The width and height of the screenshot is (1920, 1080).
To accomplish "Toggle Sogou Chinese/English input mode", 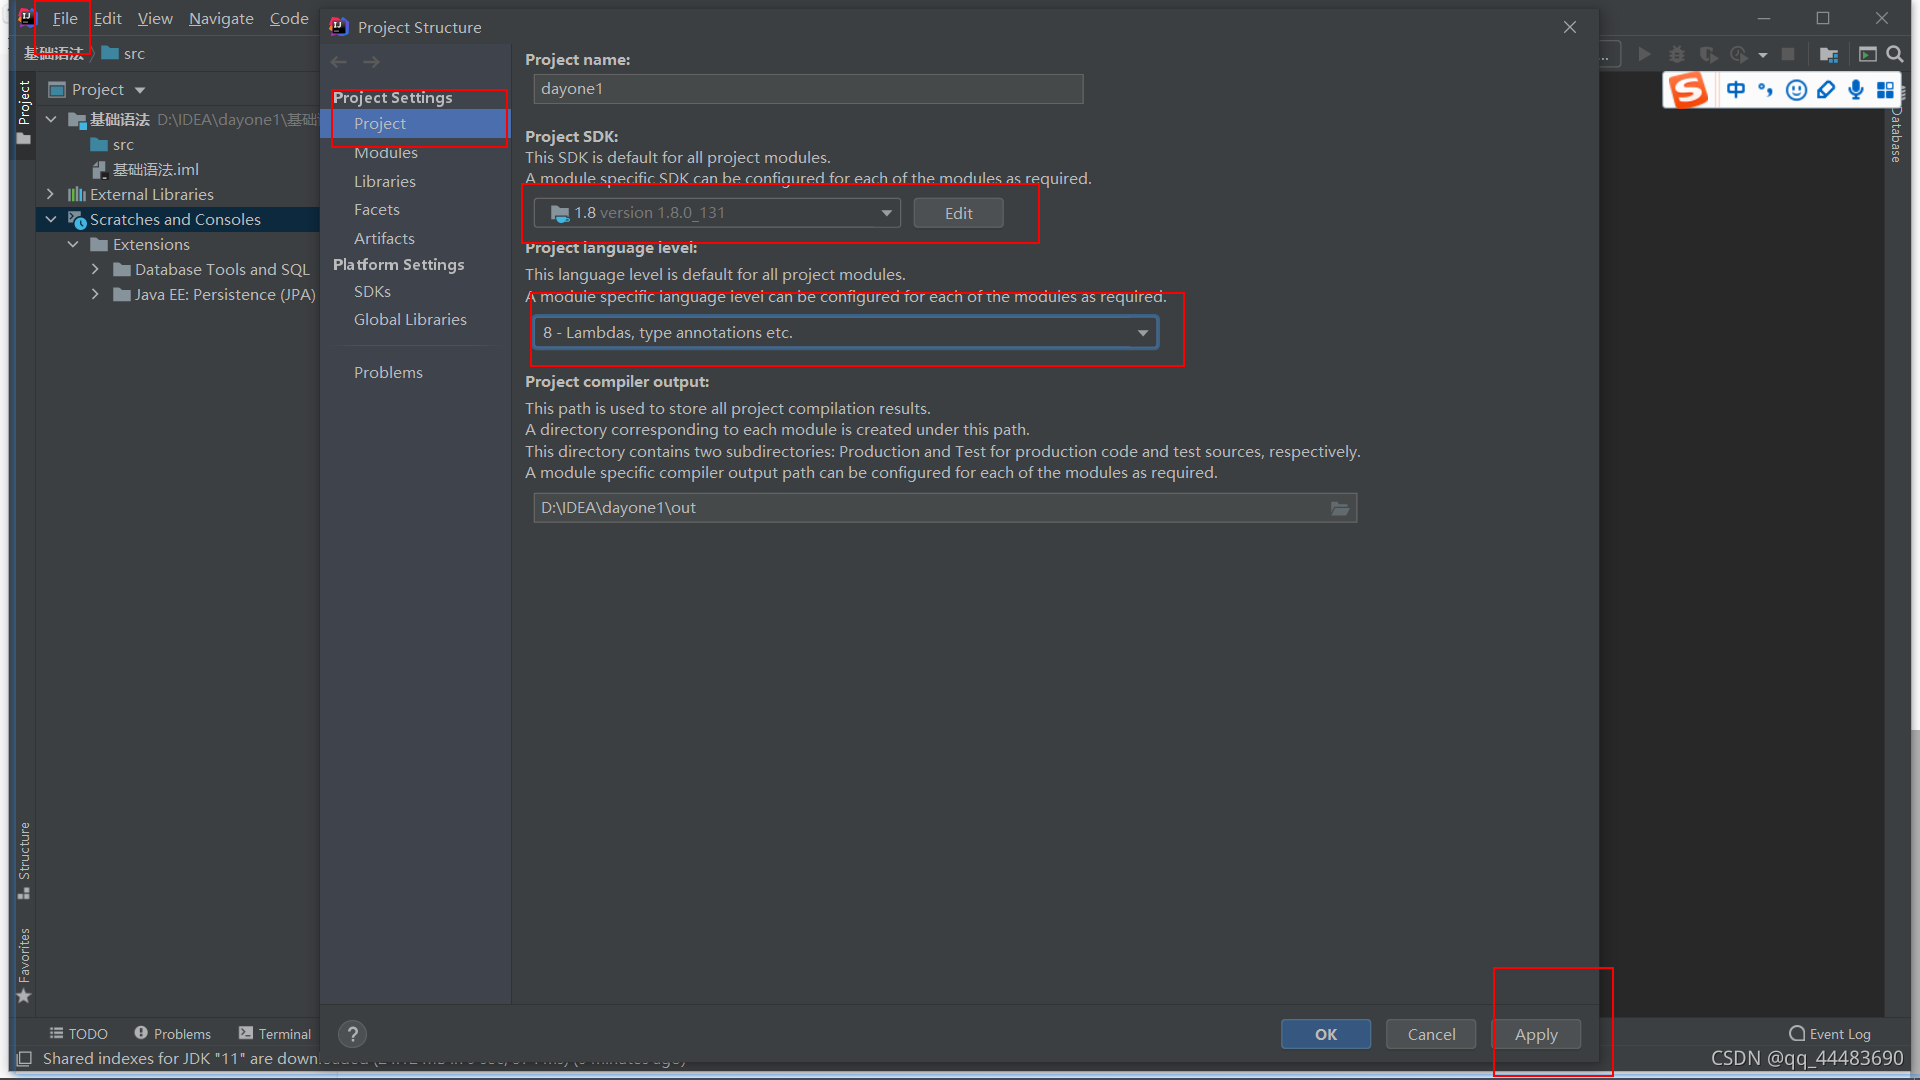I will 1736,90.
